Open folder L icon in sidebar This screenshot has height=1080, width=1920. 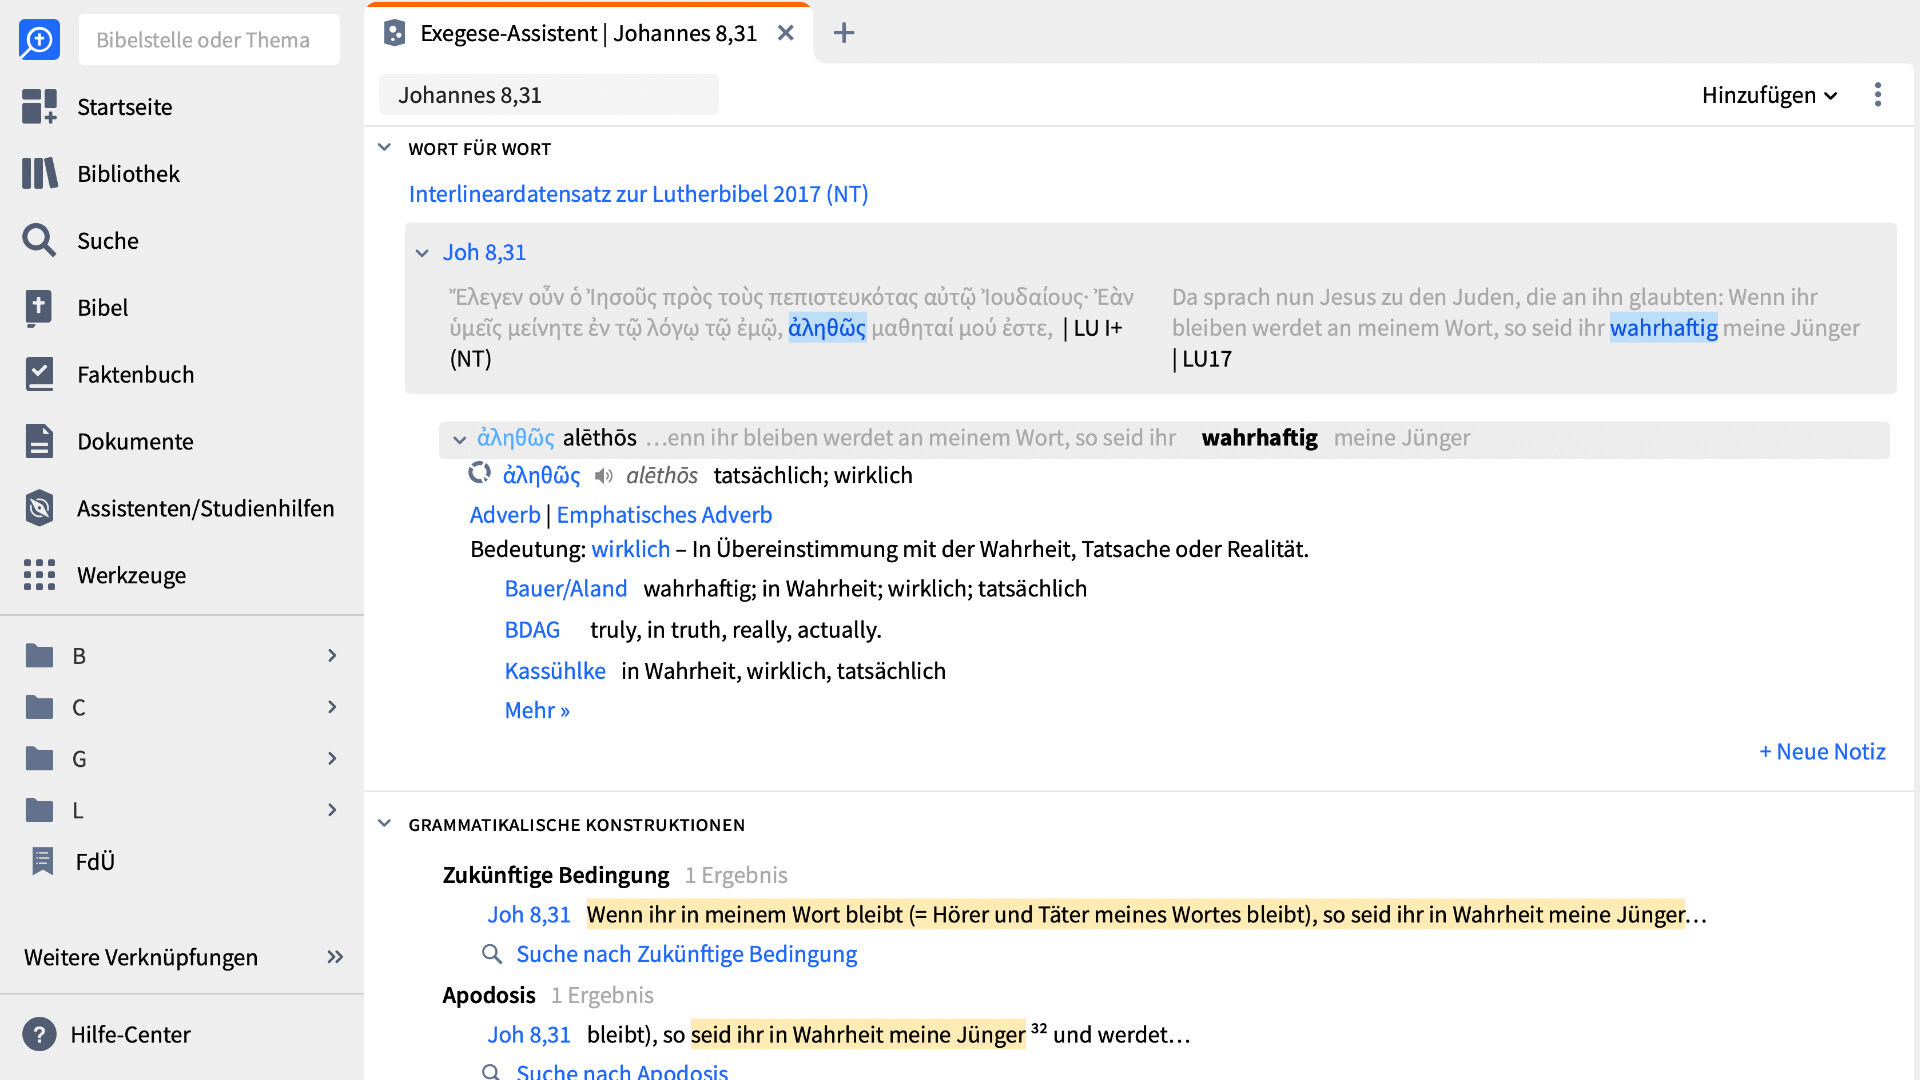coord(39,810)
